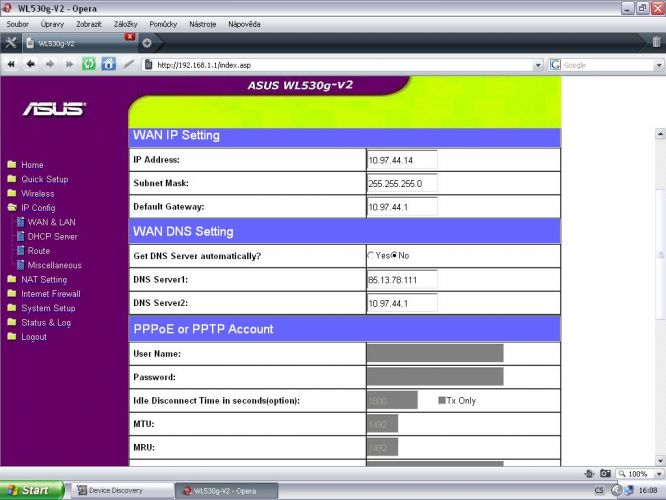This screenshot has height=500, width=666.
Task: Click the Google search engine icon
Action: point(555,65)
